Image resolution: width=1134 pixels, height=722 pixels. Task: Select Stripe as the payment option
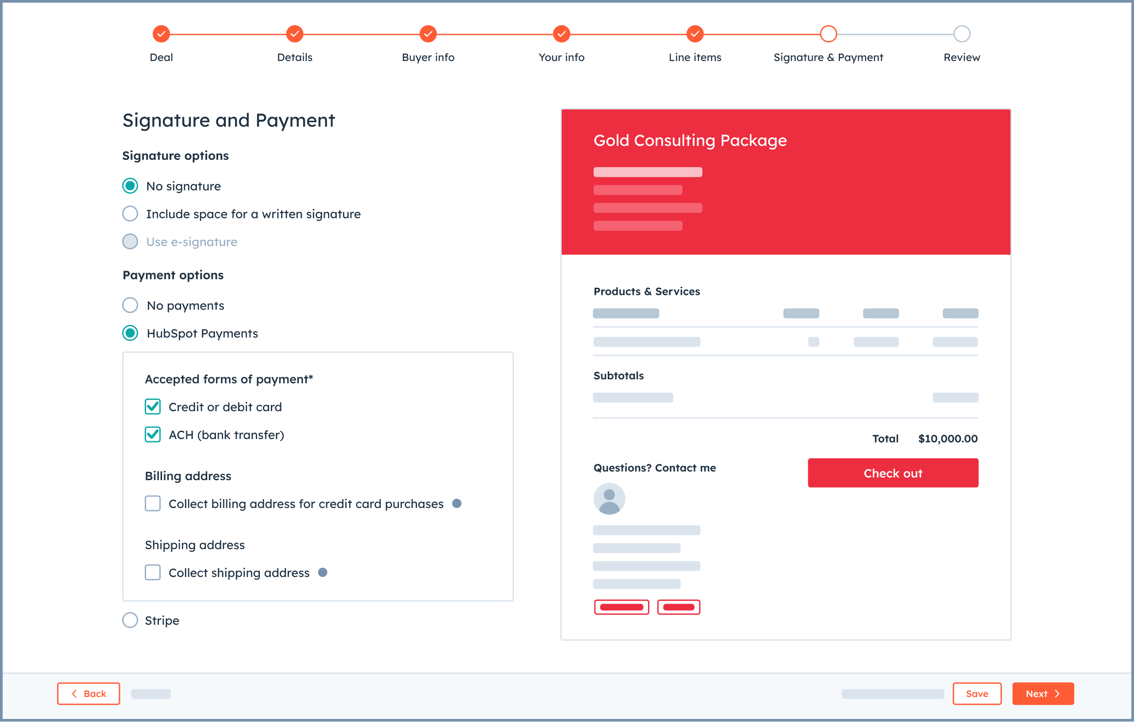(x=130, y=621)
